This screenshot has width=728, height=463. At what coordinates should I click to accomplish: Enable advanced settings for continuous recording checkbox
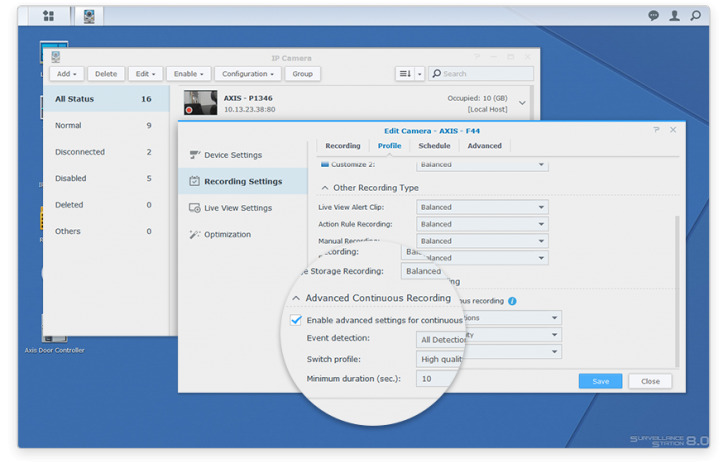(x=296, y=320)
